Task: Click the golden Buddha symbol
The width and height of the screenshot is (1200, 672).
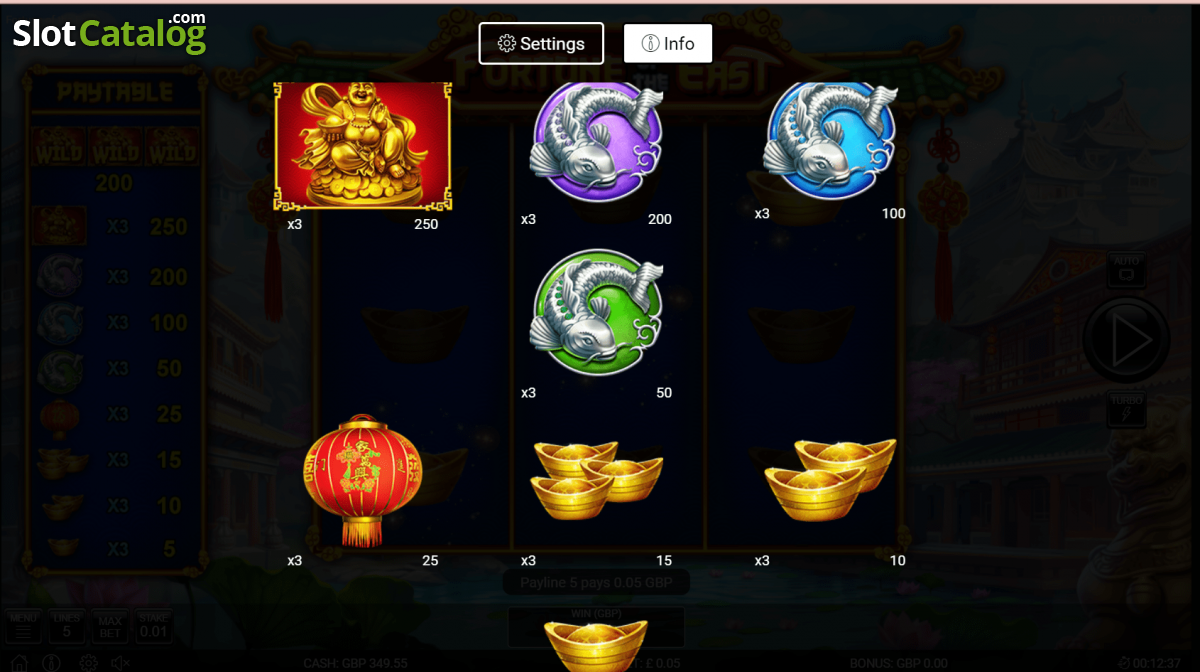Action: click(x=363, y=146)
